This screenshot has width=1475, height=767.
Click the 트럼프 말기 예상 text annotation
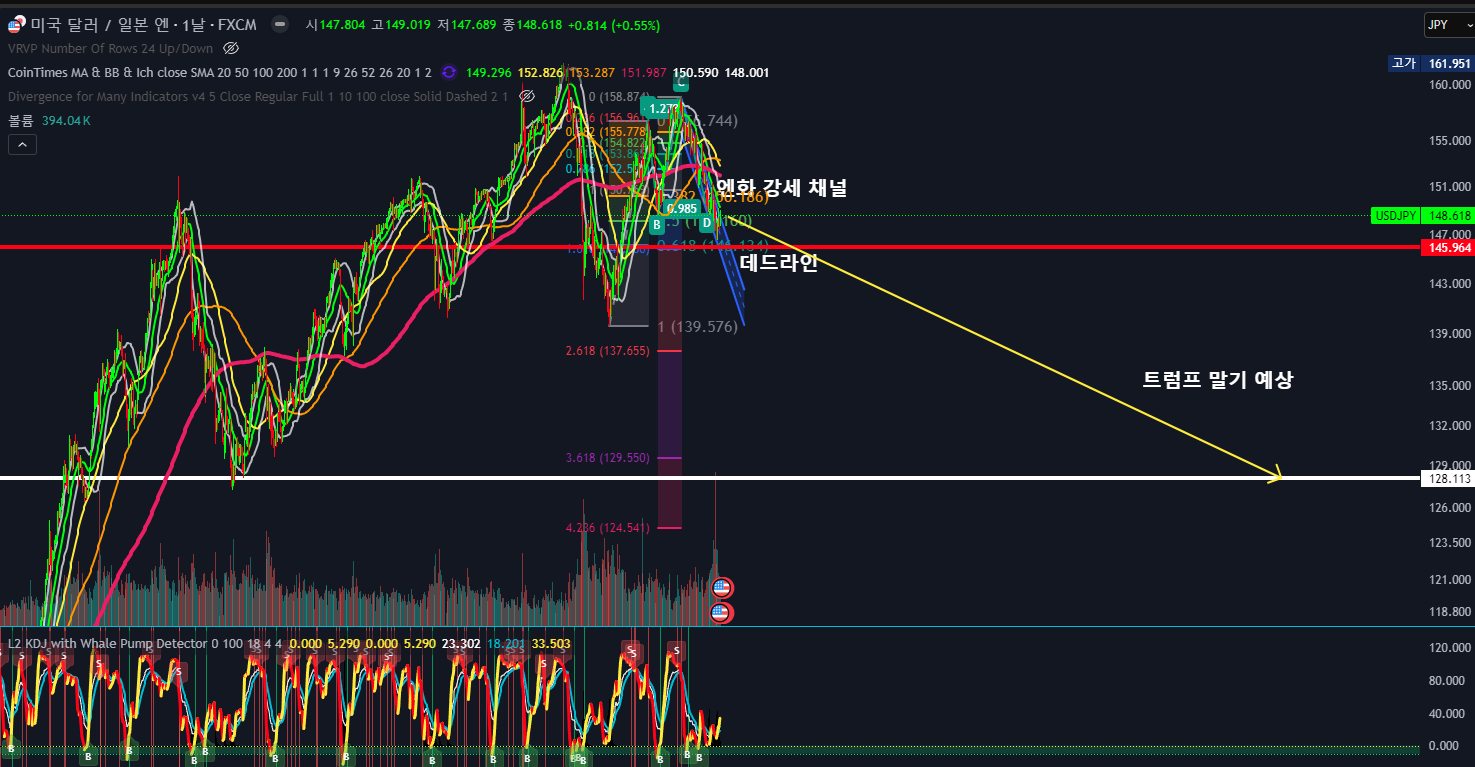pos(1217,380)
